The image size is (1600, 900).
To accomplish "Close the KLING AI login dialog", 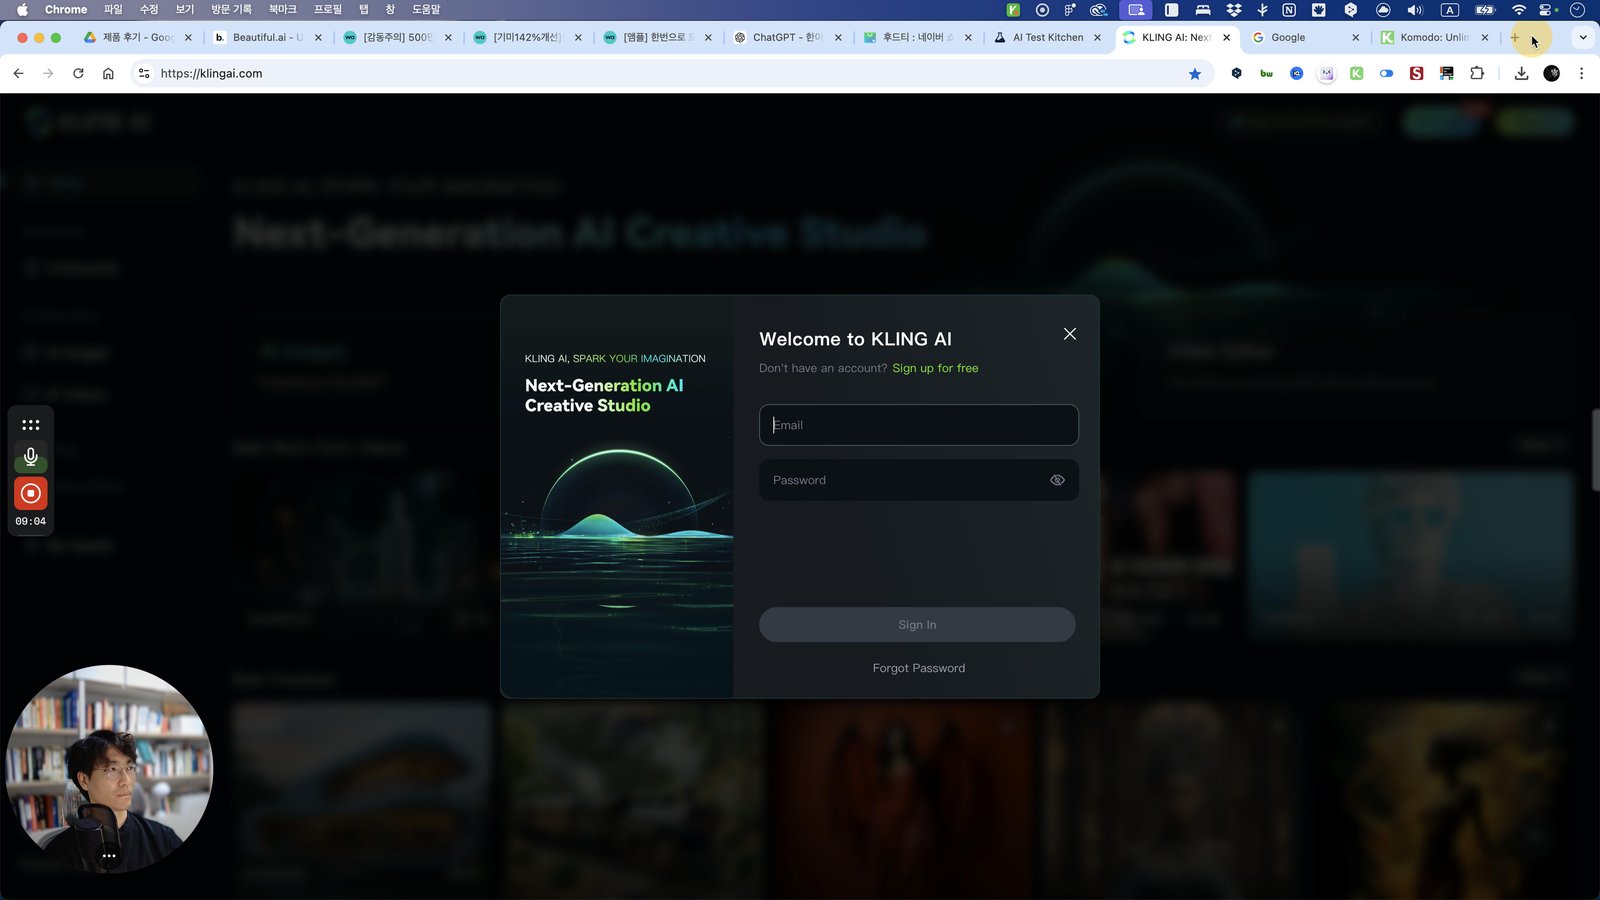I will pyautogui.click(x=1070, y=334).
